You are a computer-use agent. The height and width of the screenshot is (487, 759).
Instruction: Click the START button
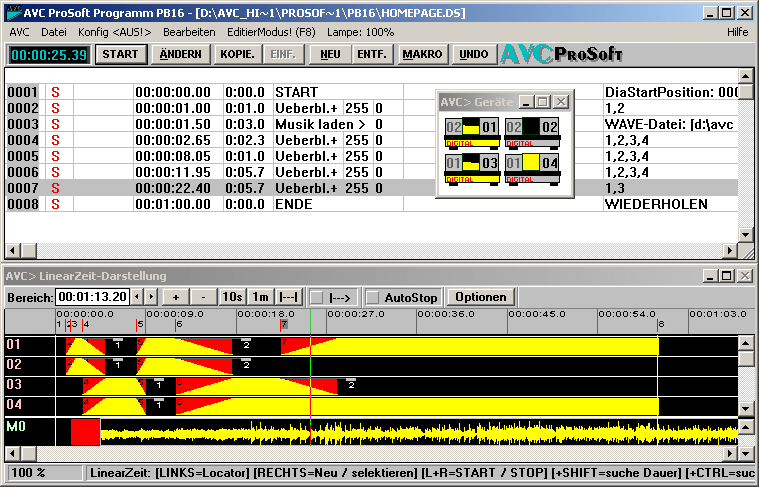(121, 54)
